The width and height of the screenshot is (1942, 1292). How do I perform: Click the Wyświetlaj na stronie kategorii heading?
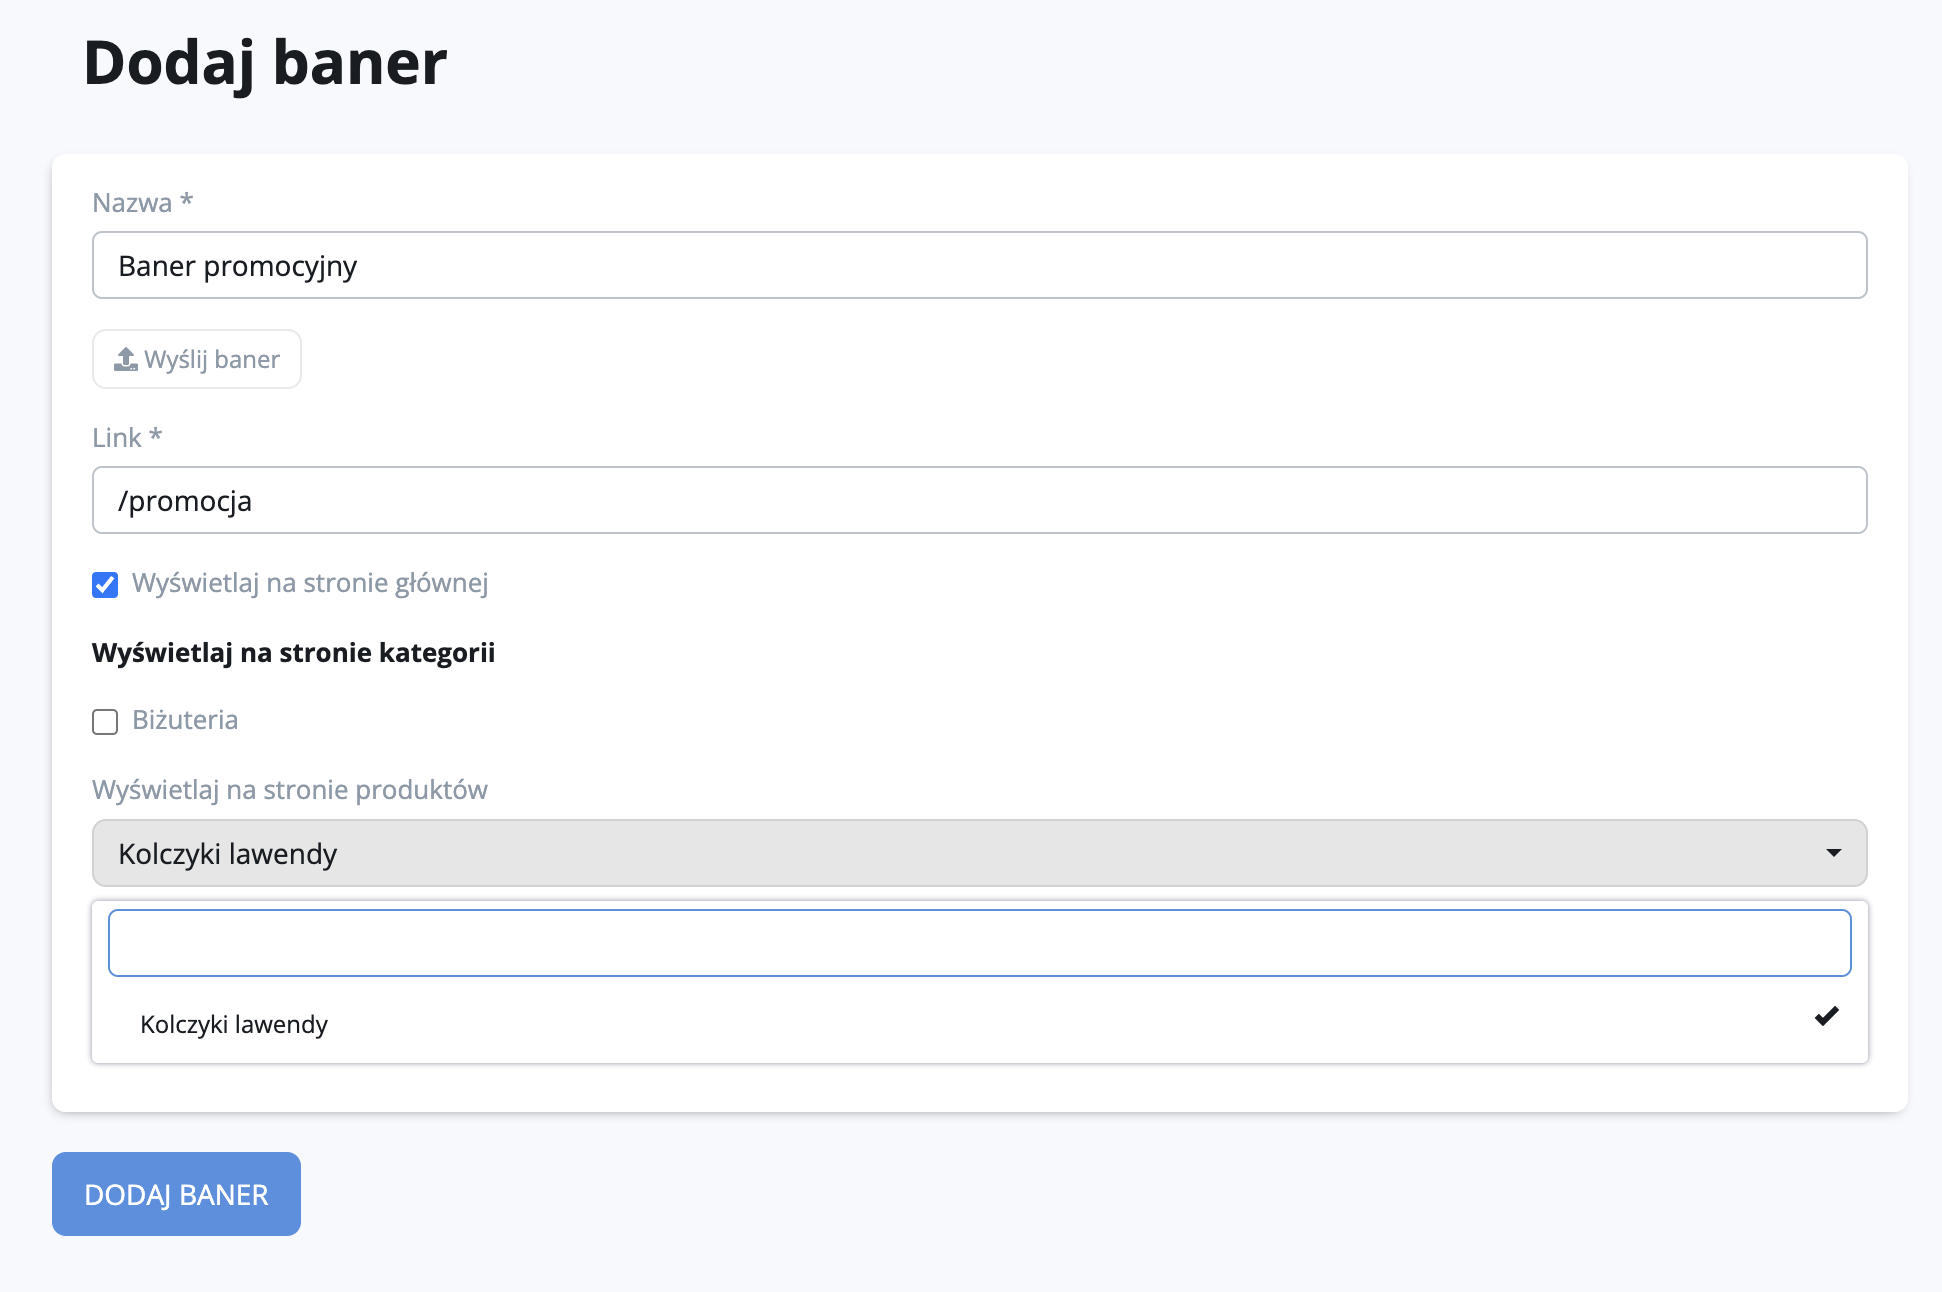coord(293,653)
